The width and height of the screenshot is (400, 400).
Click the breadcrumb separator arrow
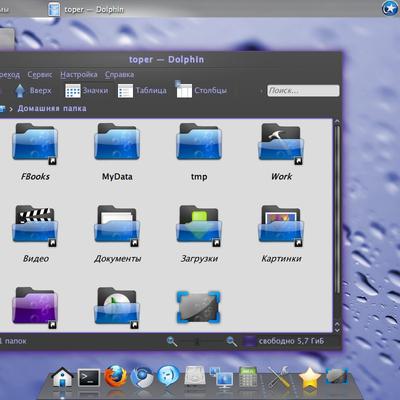point(11,109)
